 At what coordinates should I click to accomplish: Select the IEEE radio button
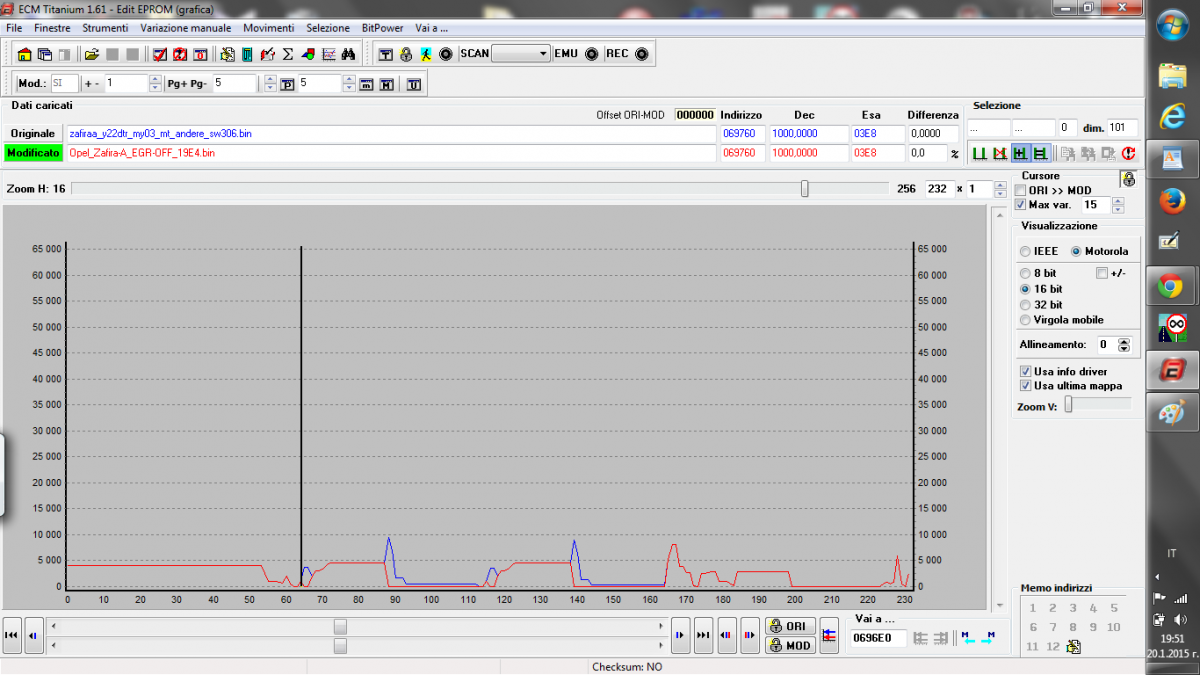coord(1025,251)
